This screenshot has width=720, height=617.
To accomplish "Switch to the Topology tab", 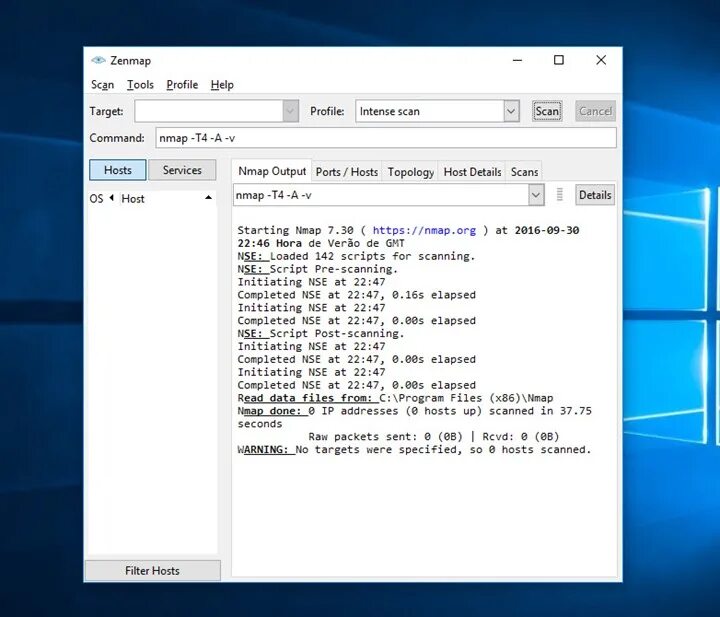I will (411, 172).
